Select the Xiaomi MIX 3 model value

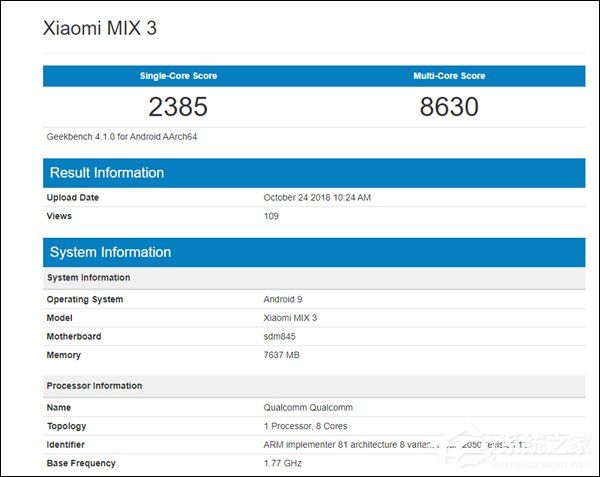[x=290, y=318]
